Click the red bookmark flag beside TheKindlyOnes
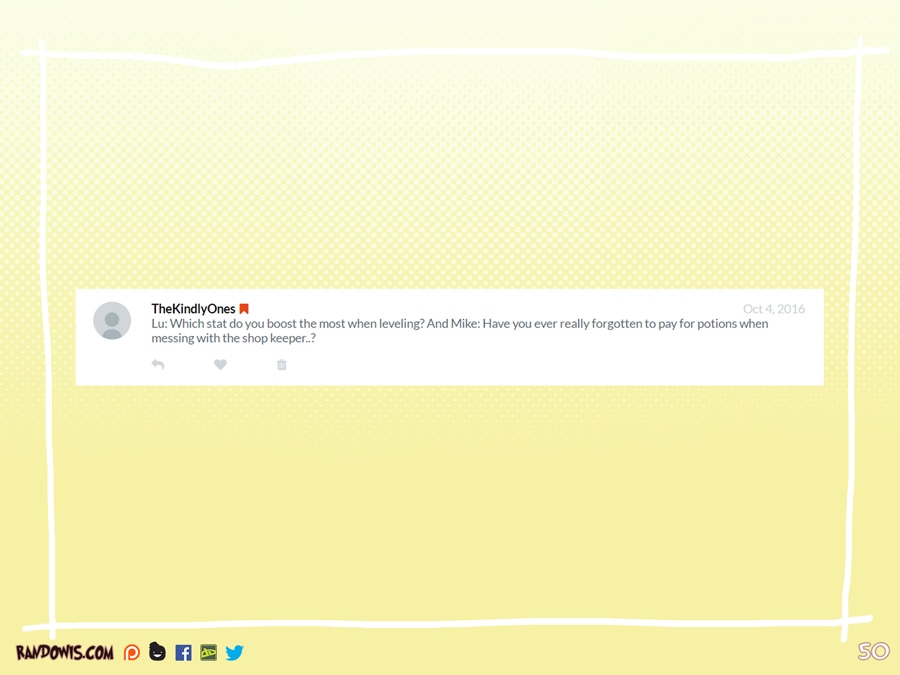The width and height of the screenshot is (900, 675). 244,309
